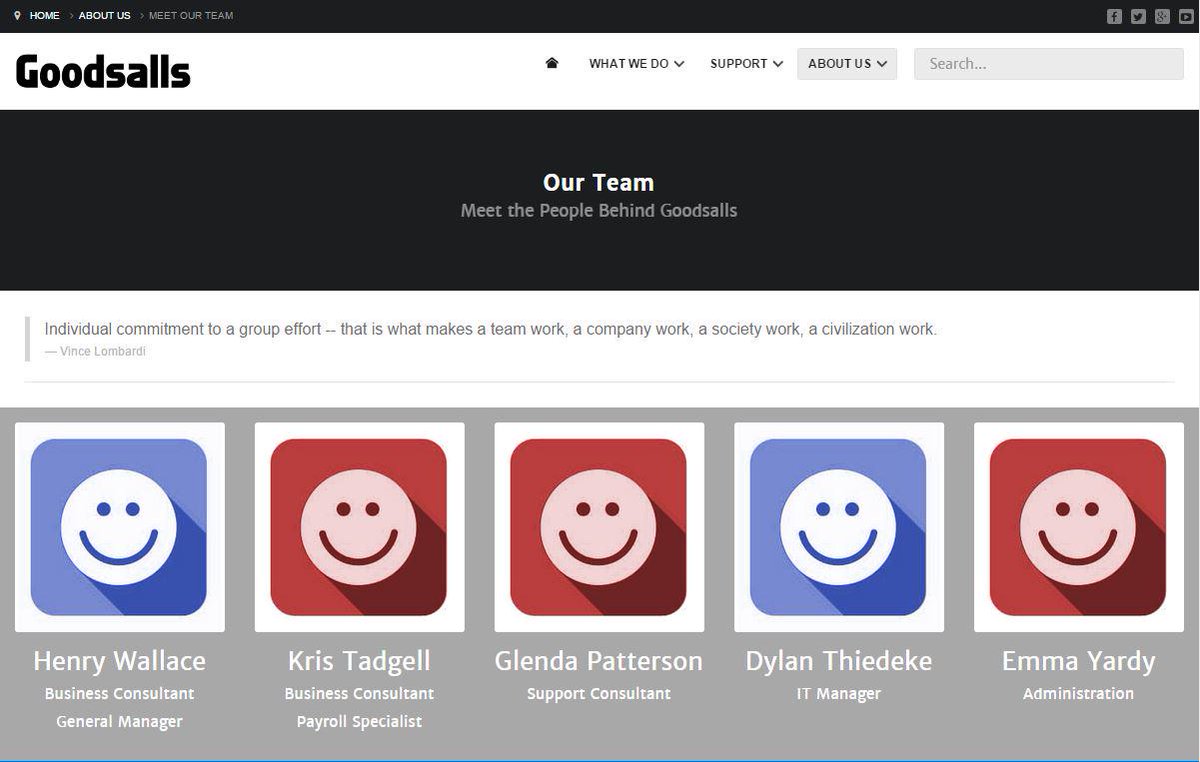This screenshot has width=1200, height=762.
Task: Click the General Manager title text
Action: click(119, 721)
